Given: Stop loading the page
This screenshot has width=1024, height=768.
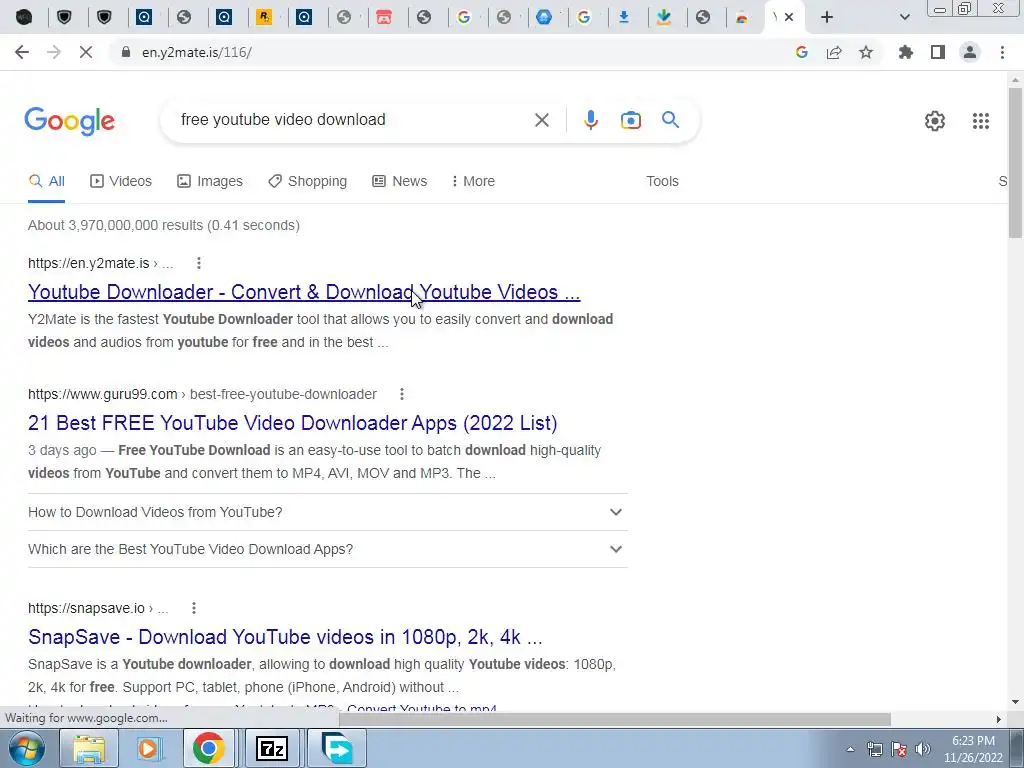Looking at the screenshot, I should (x=86, y=52).
